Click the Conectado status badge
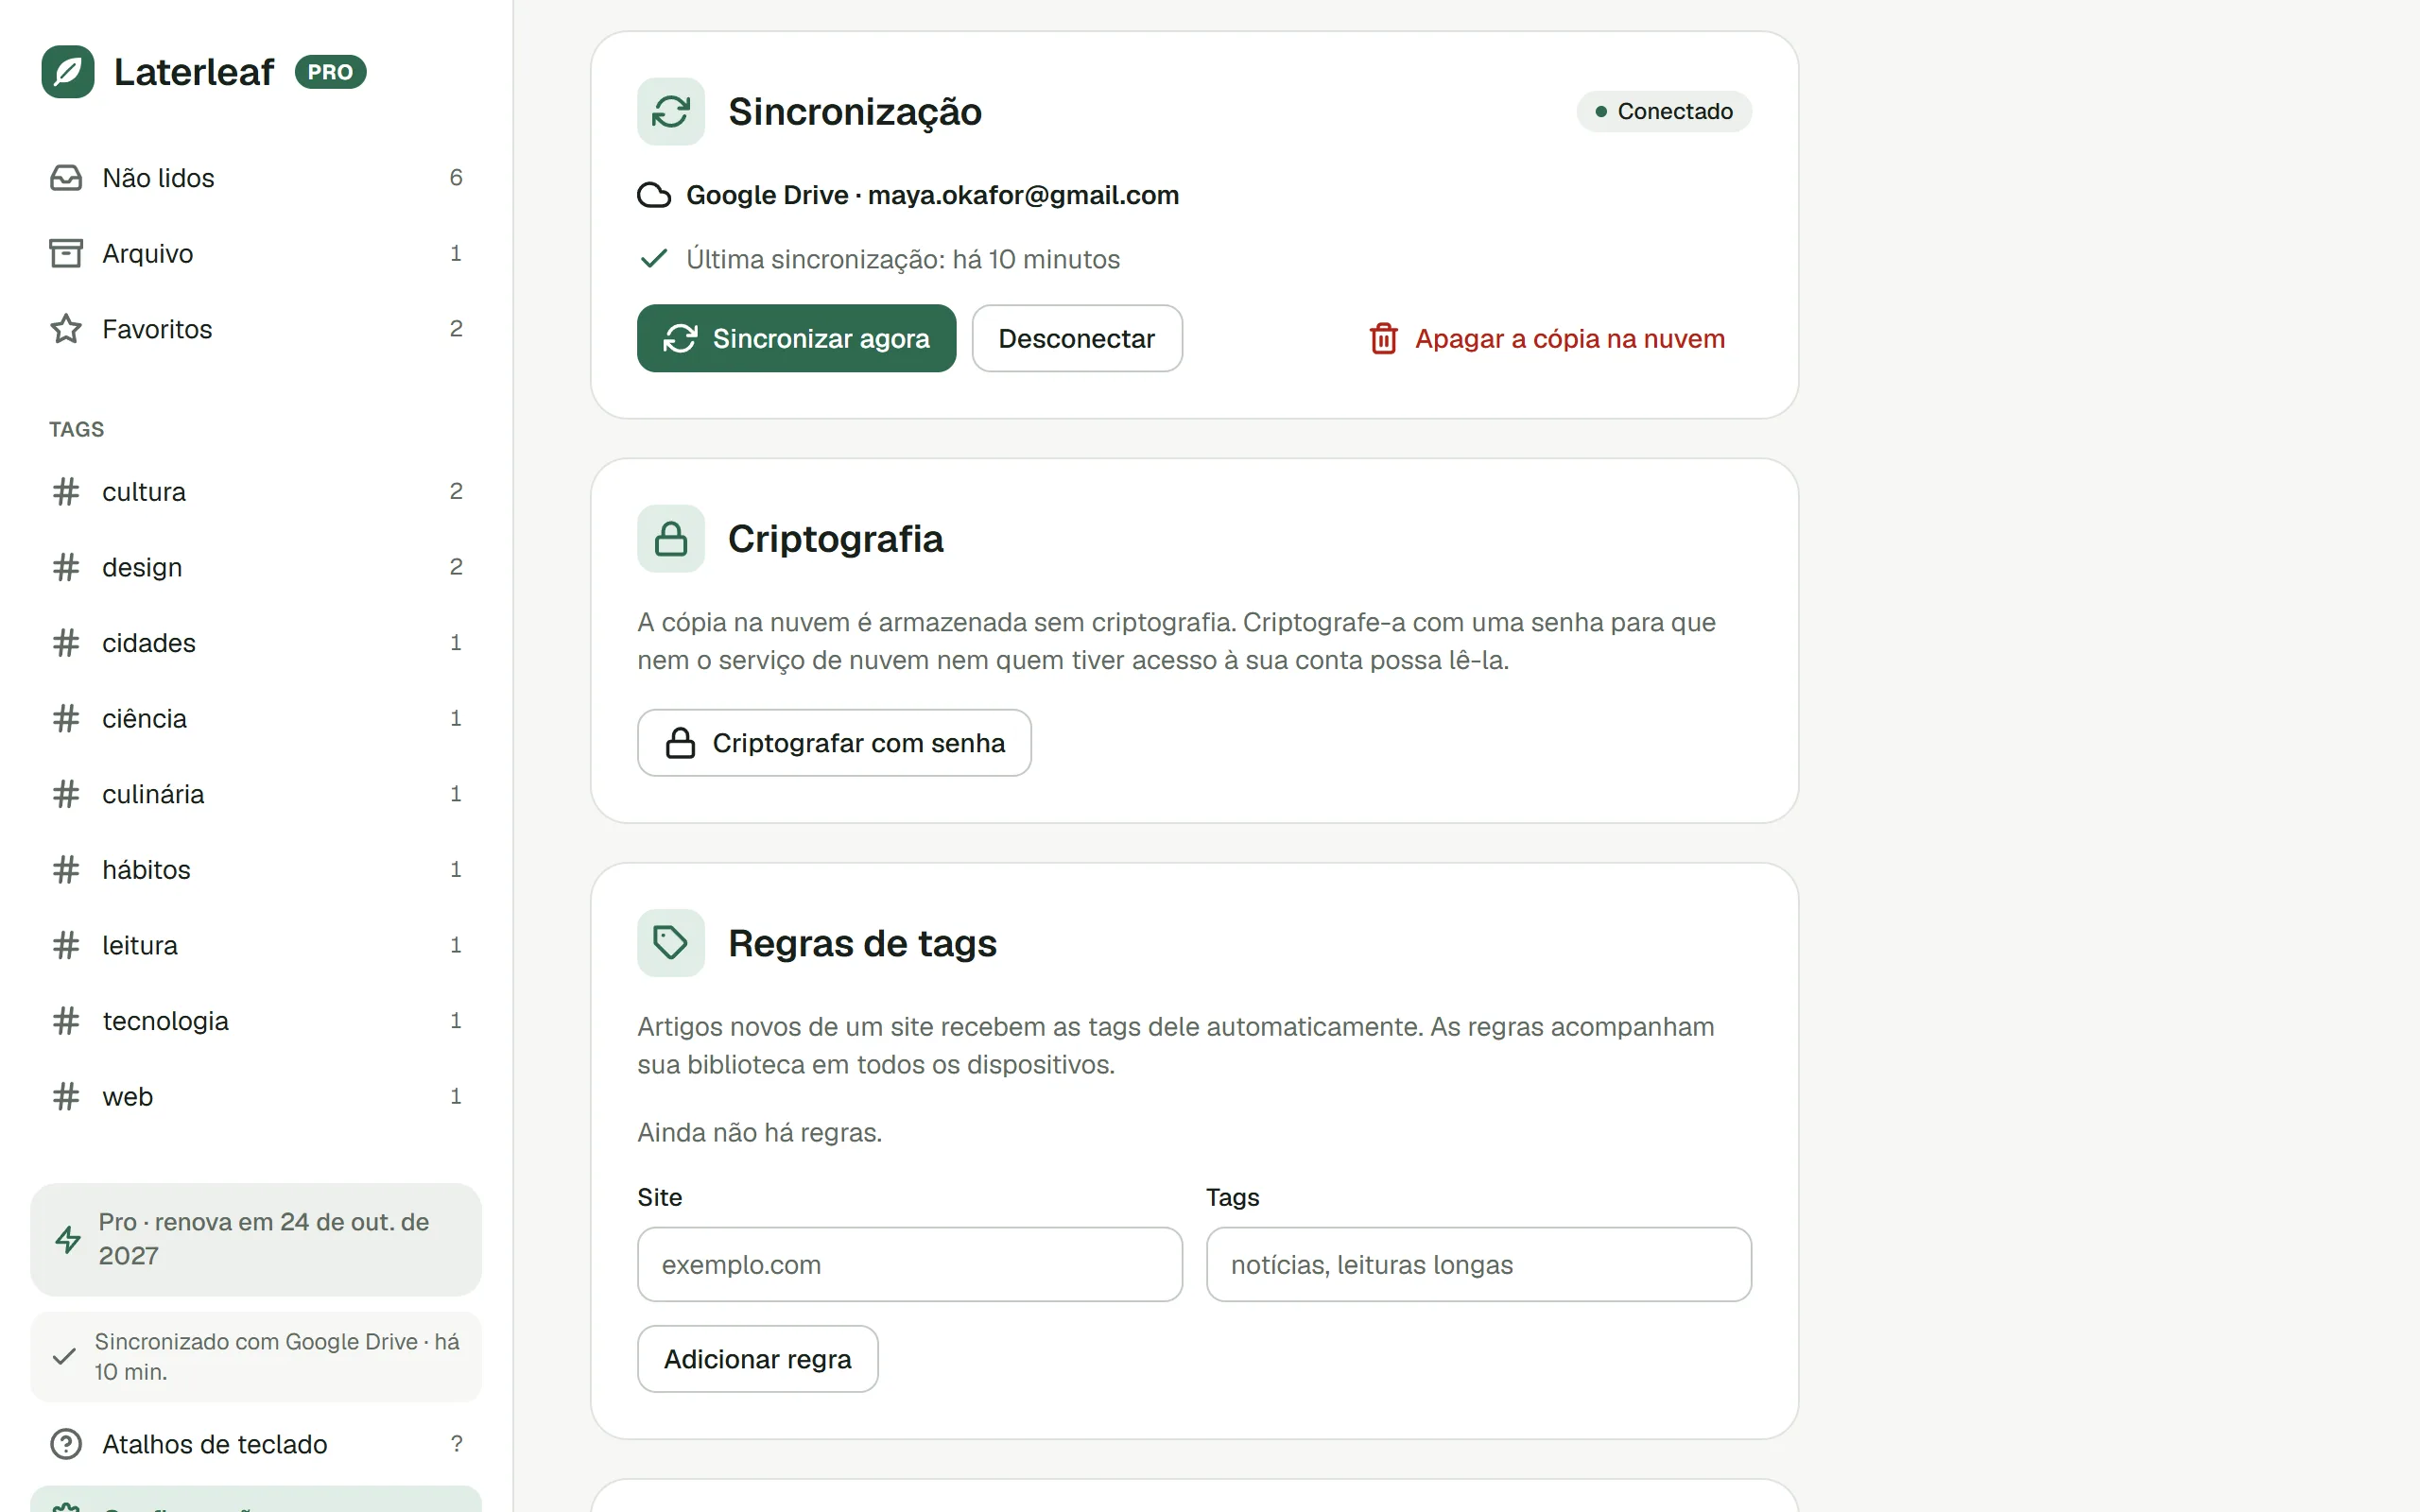 click(x=1664, y=111)
